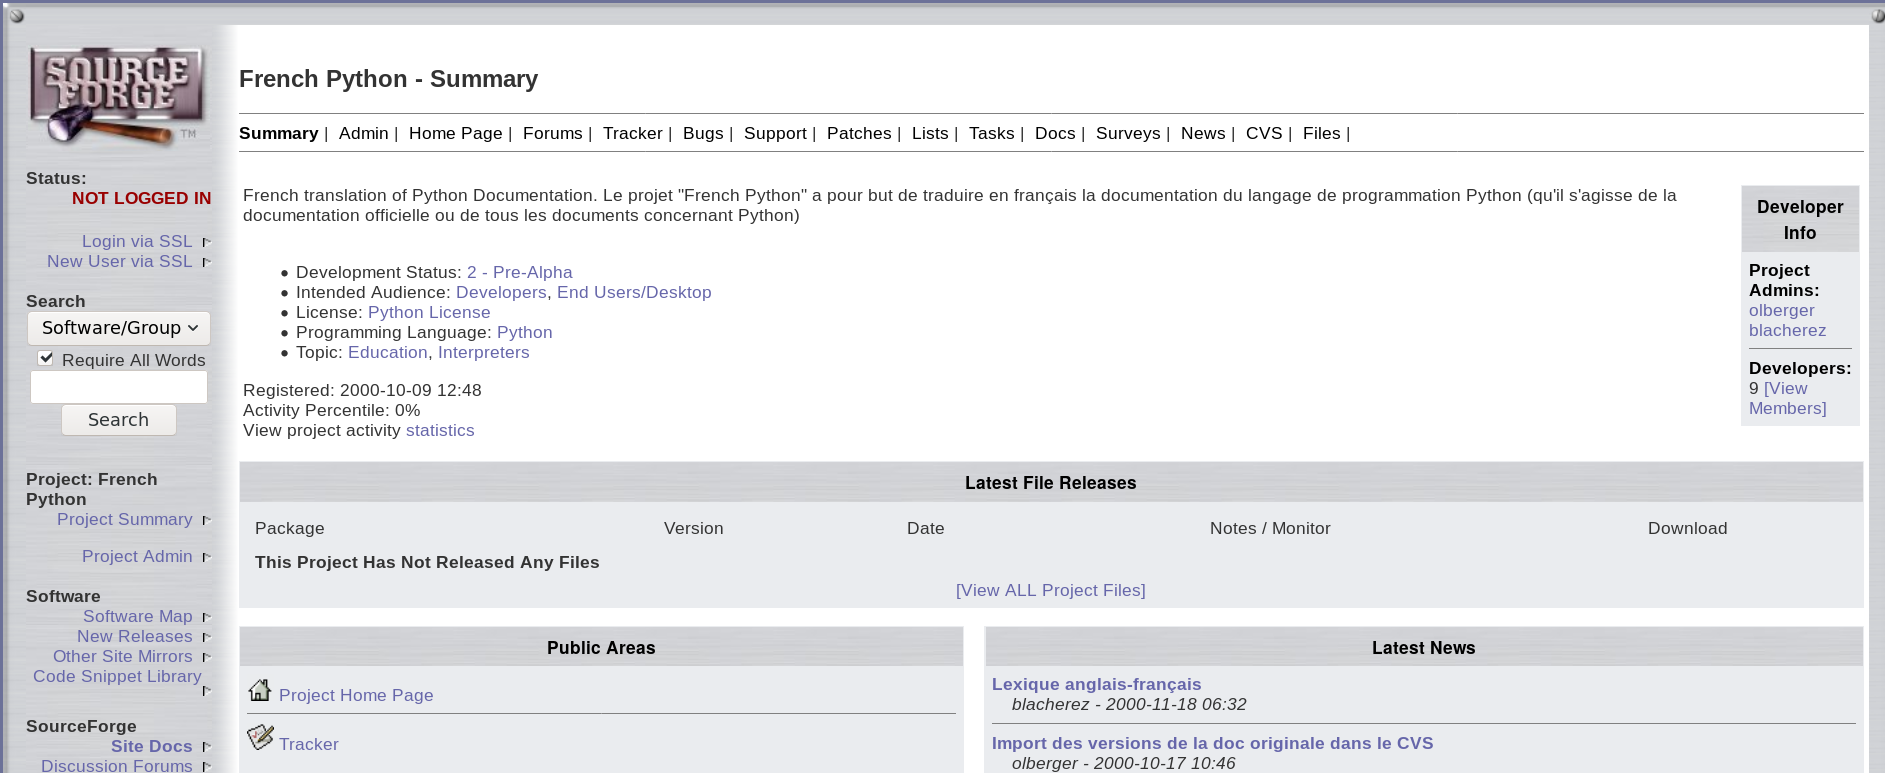Click the arrow icon next to Discussion Forums
1885x773 pixels.
pyautogui.click(x=206, y=766)
